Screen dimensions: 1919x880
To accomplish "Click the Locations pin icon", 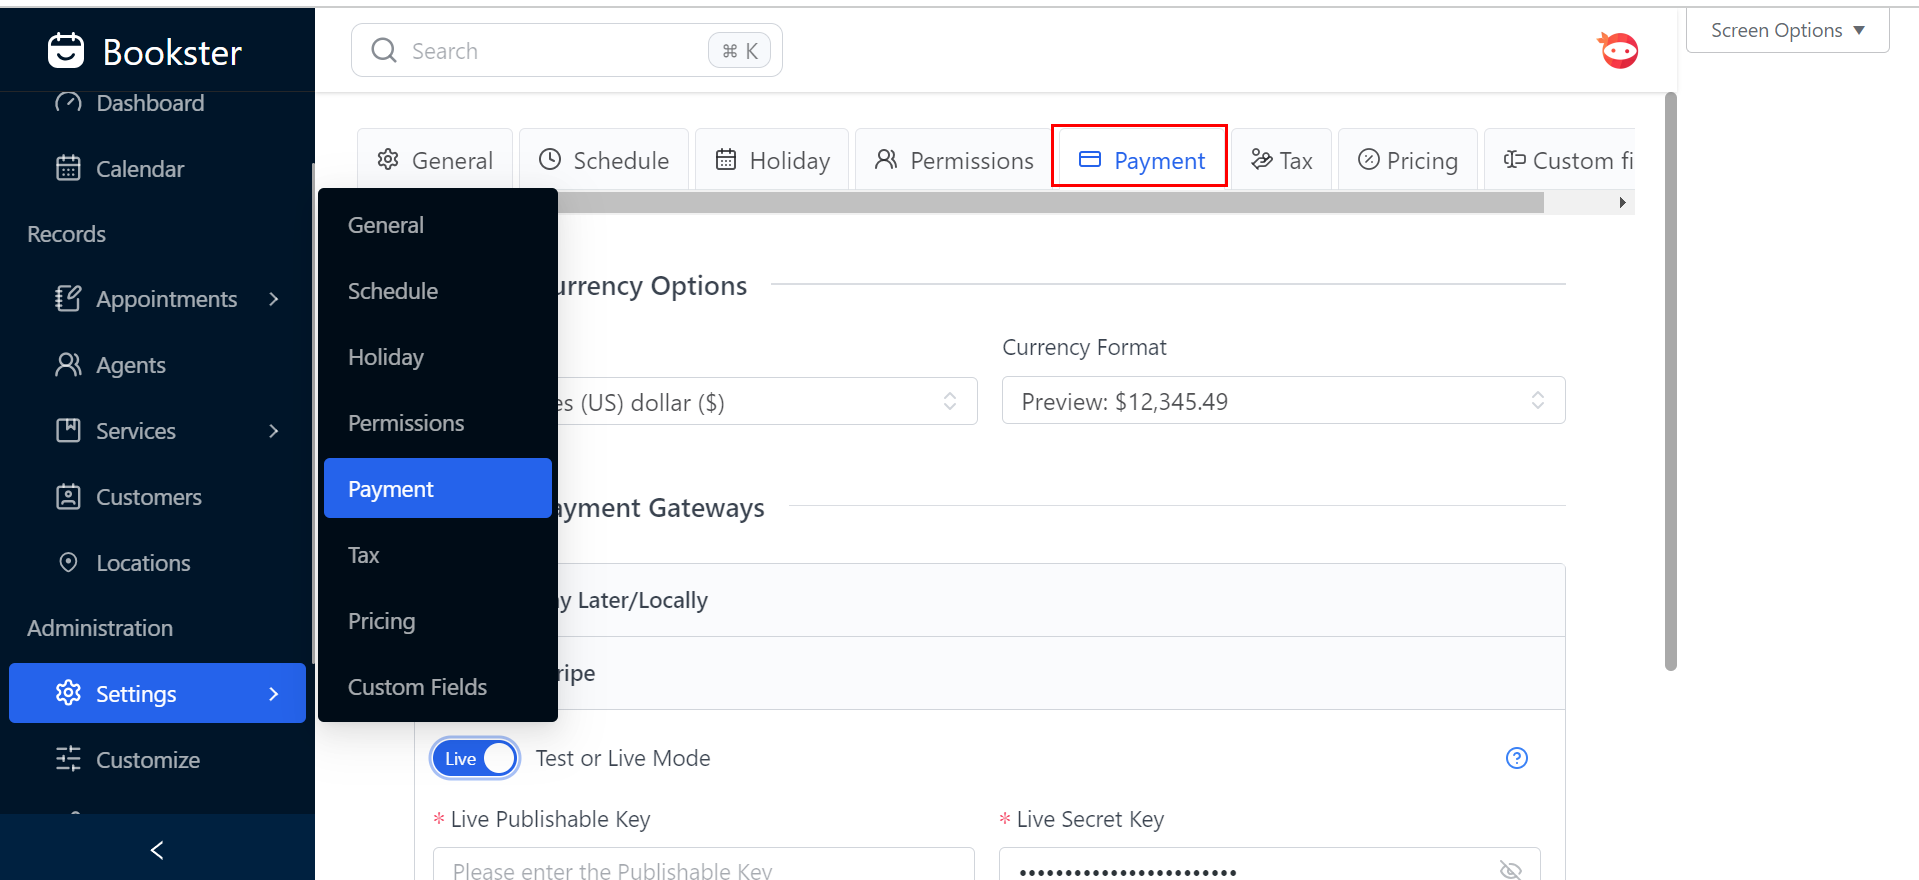I will pyautogui.click(x=68, y=562).
